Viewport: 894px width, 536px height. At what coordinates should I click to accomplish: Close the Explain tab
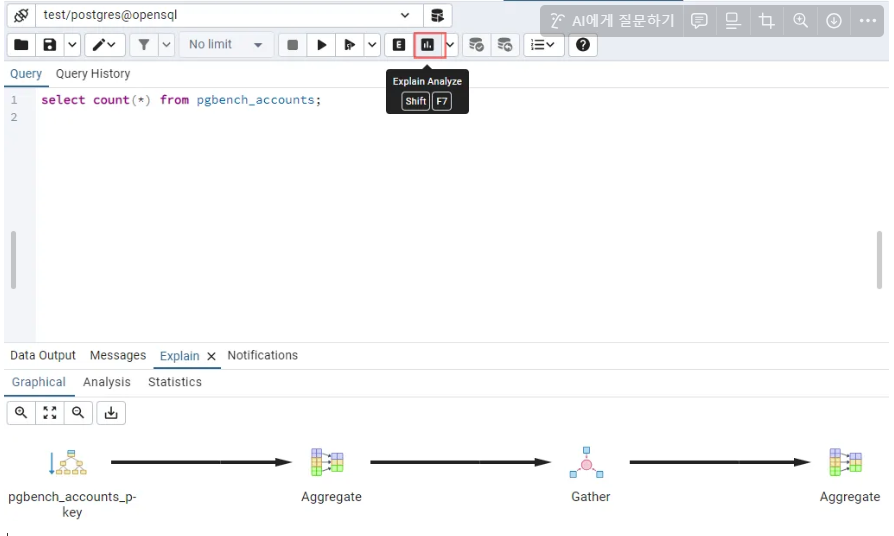[x=211, y=357]
